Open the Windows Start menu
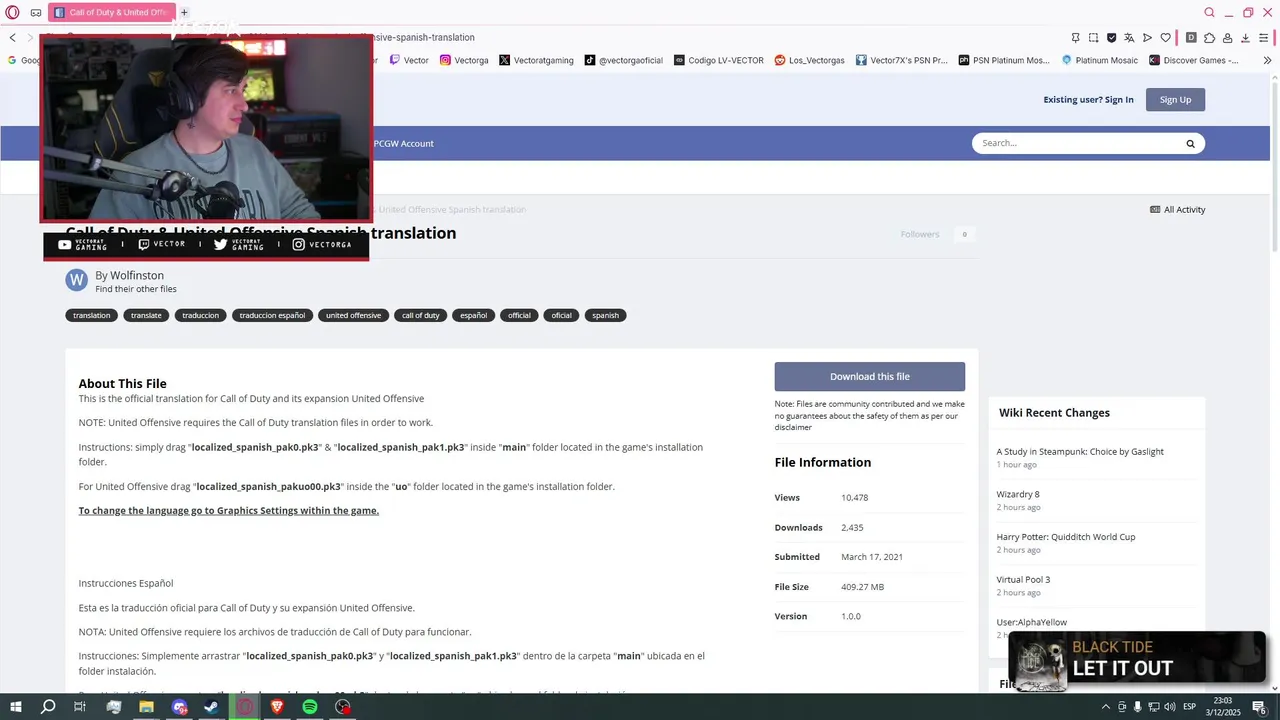The image size is (1280, 720). click(15, 707)
